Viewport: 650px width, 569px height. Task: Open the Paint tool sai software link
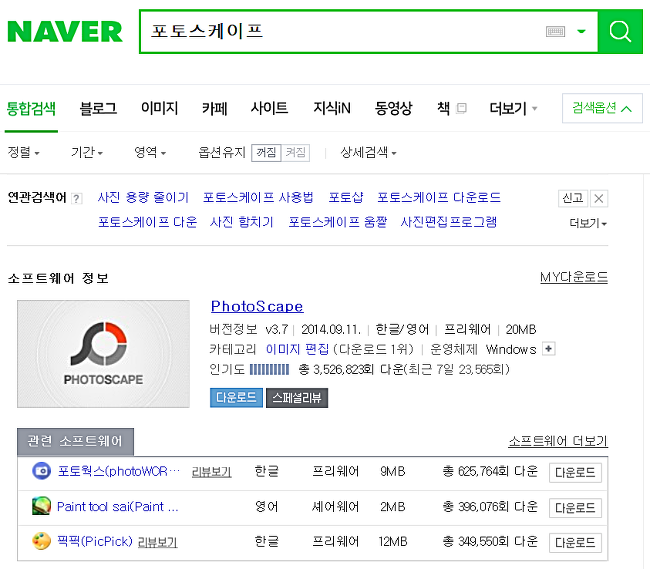[x=118, y=506]
